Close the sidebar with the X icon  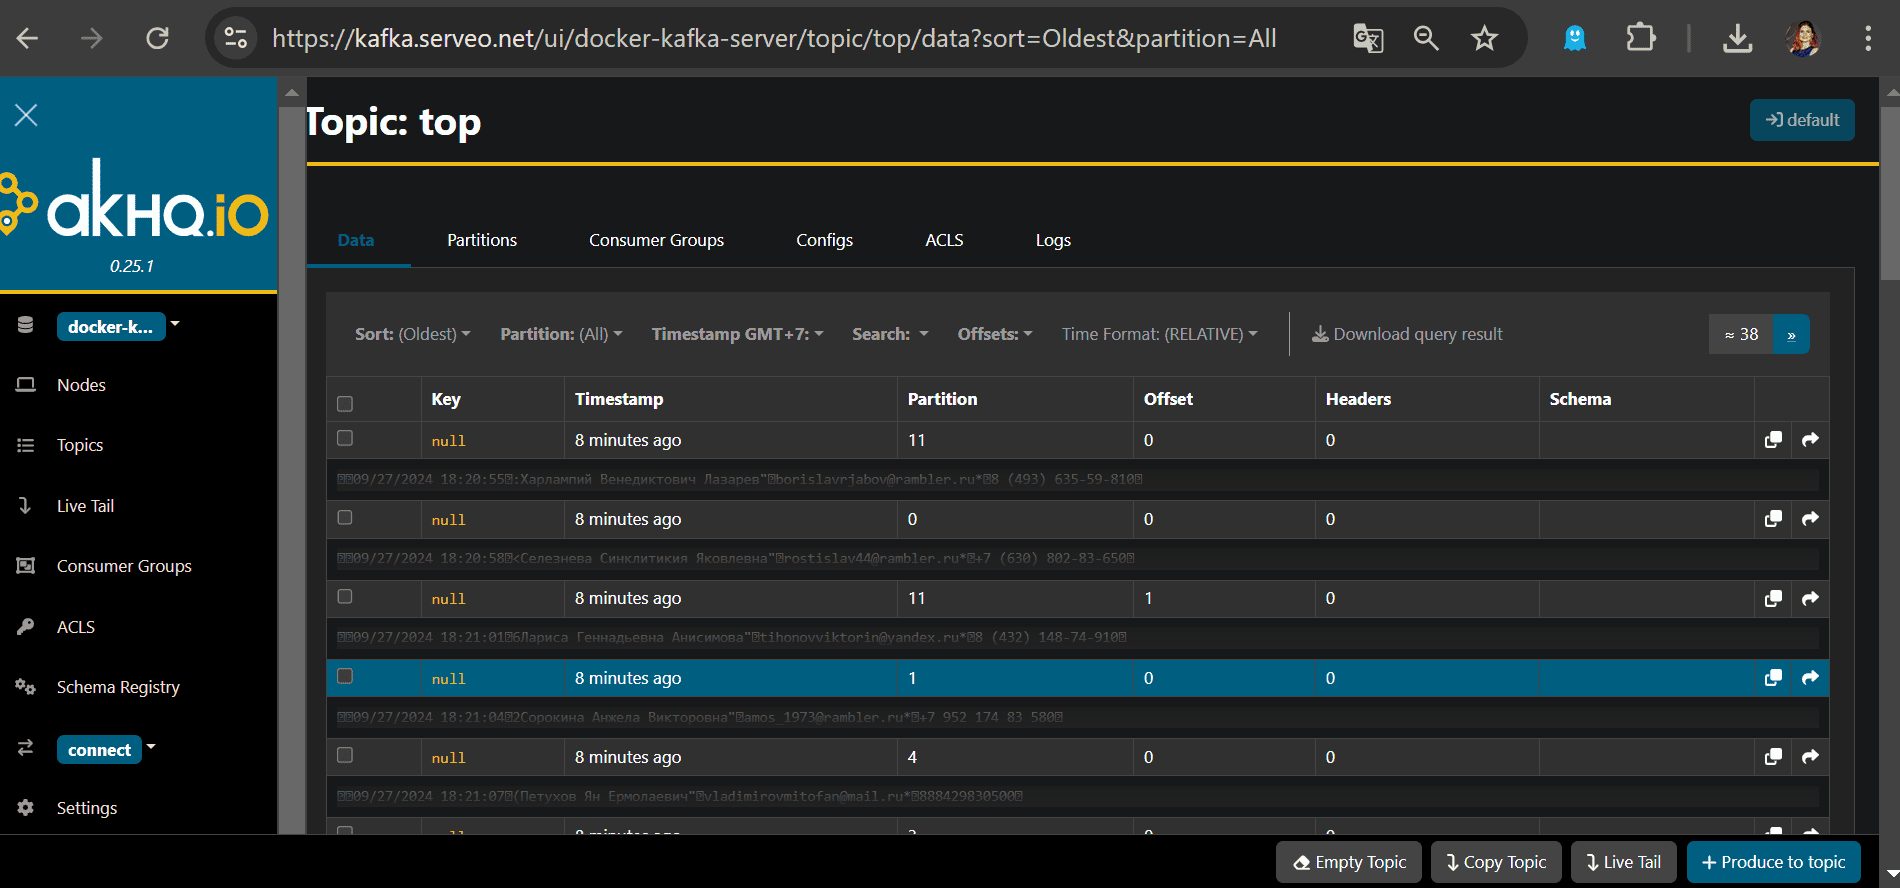coord(26,115)
